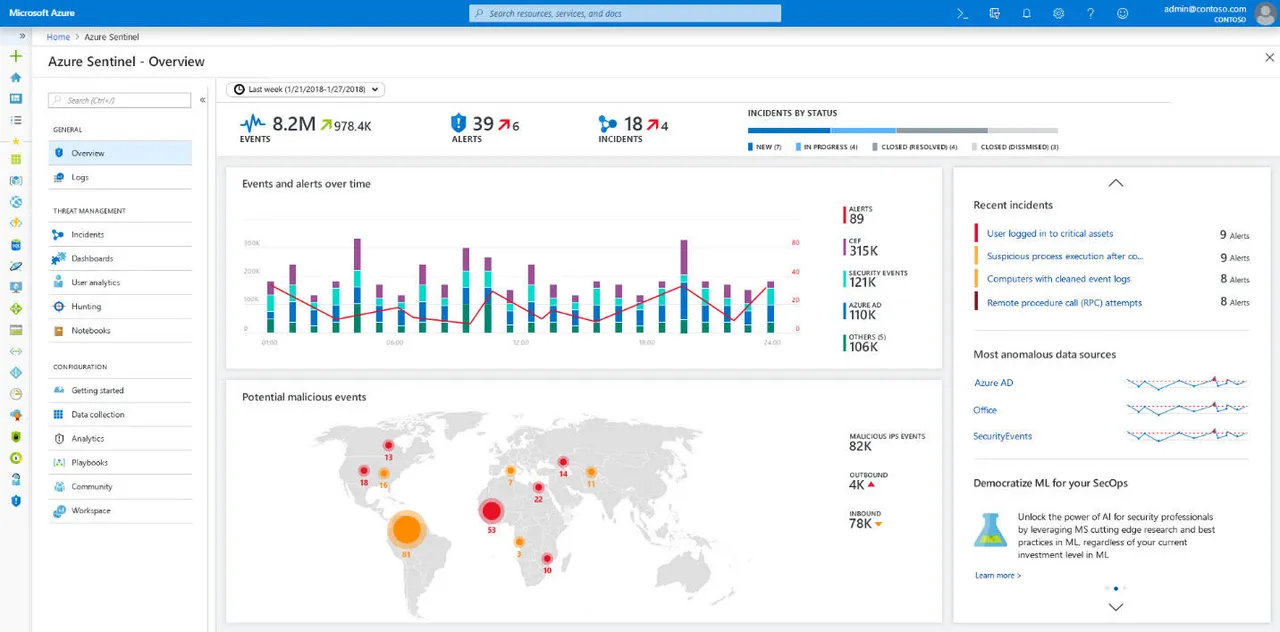This screenshot has height=632, width=1280.
Task: Open Hunting from the Threat Management sidebar
Action: pyautogui.click(x=85, y=306)
